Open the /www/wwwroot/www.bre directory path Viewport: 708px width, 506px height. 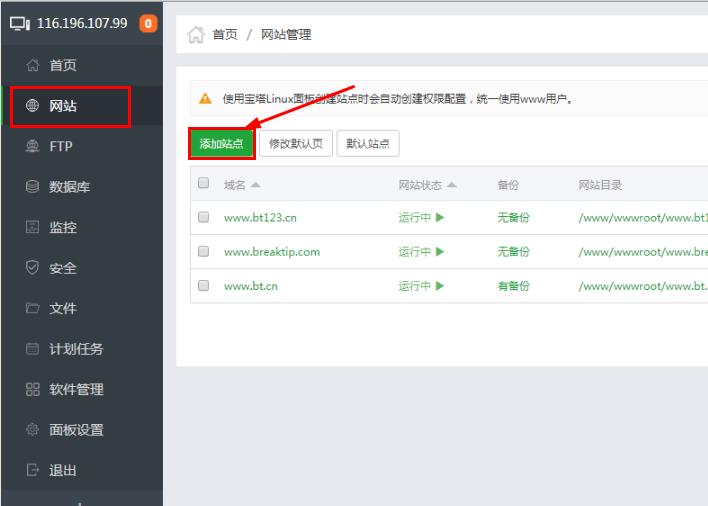click(x=643, y=252)
